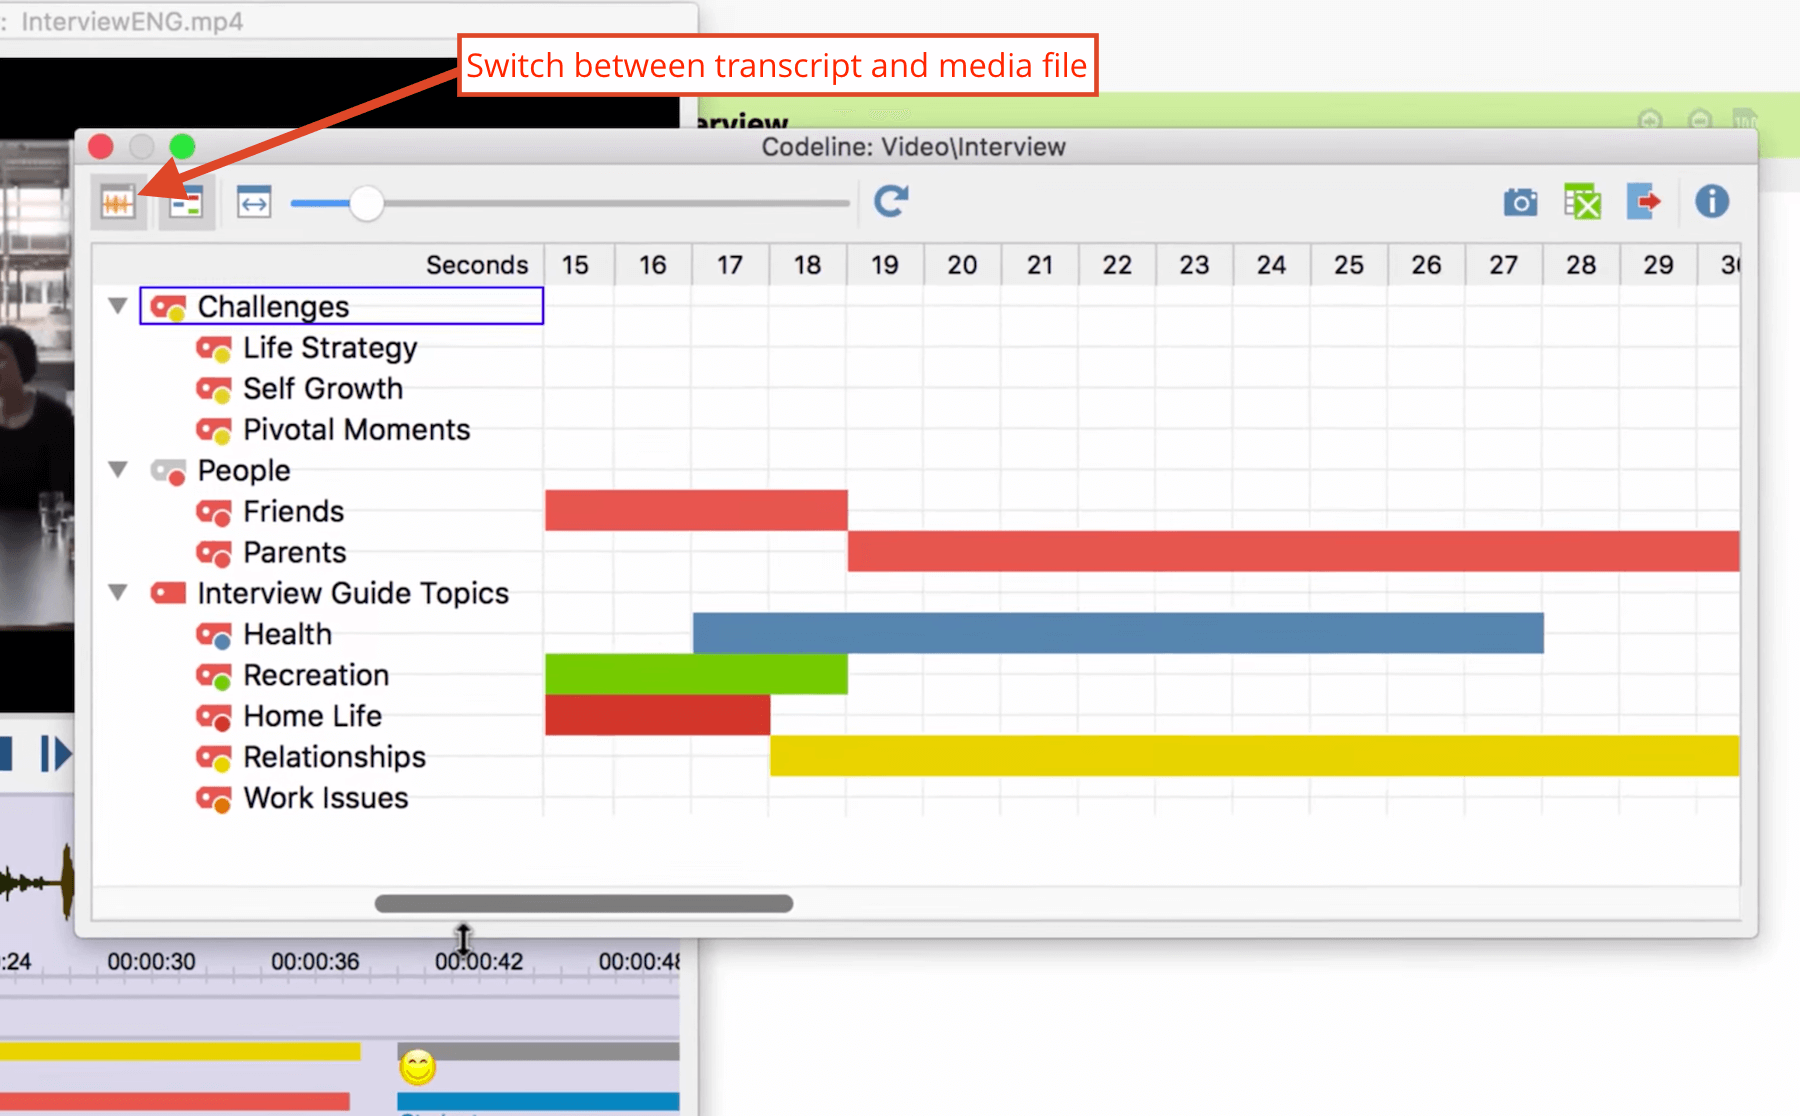Viewport: 1800px width, 1116px height.
Task: Select the Health code
Action: (288, 634)
